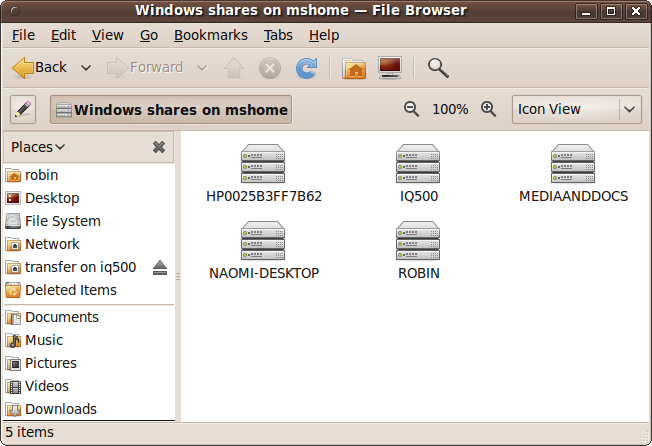Open Downloads bookmark in sidebar
This screenshot has width=652, height=446.
89,409
